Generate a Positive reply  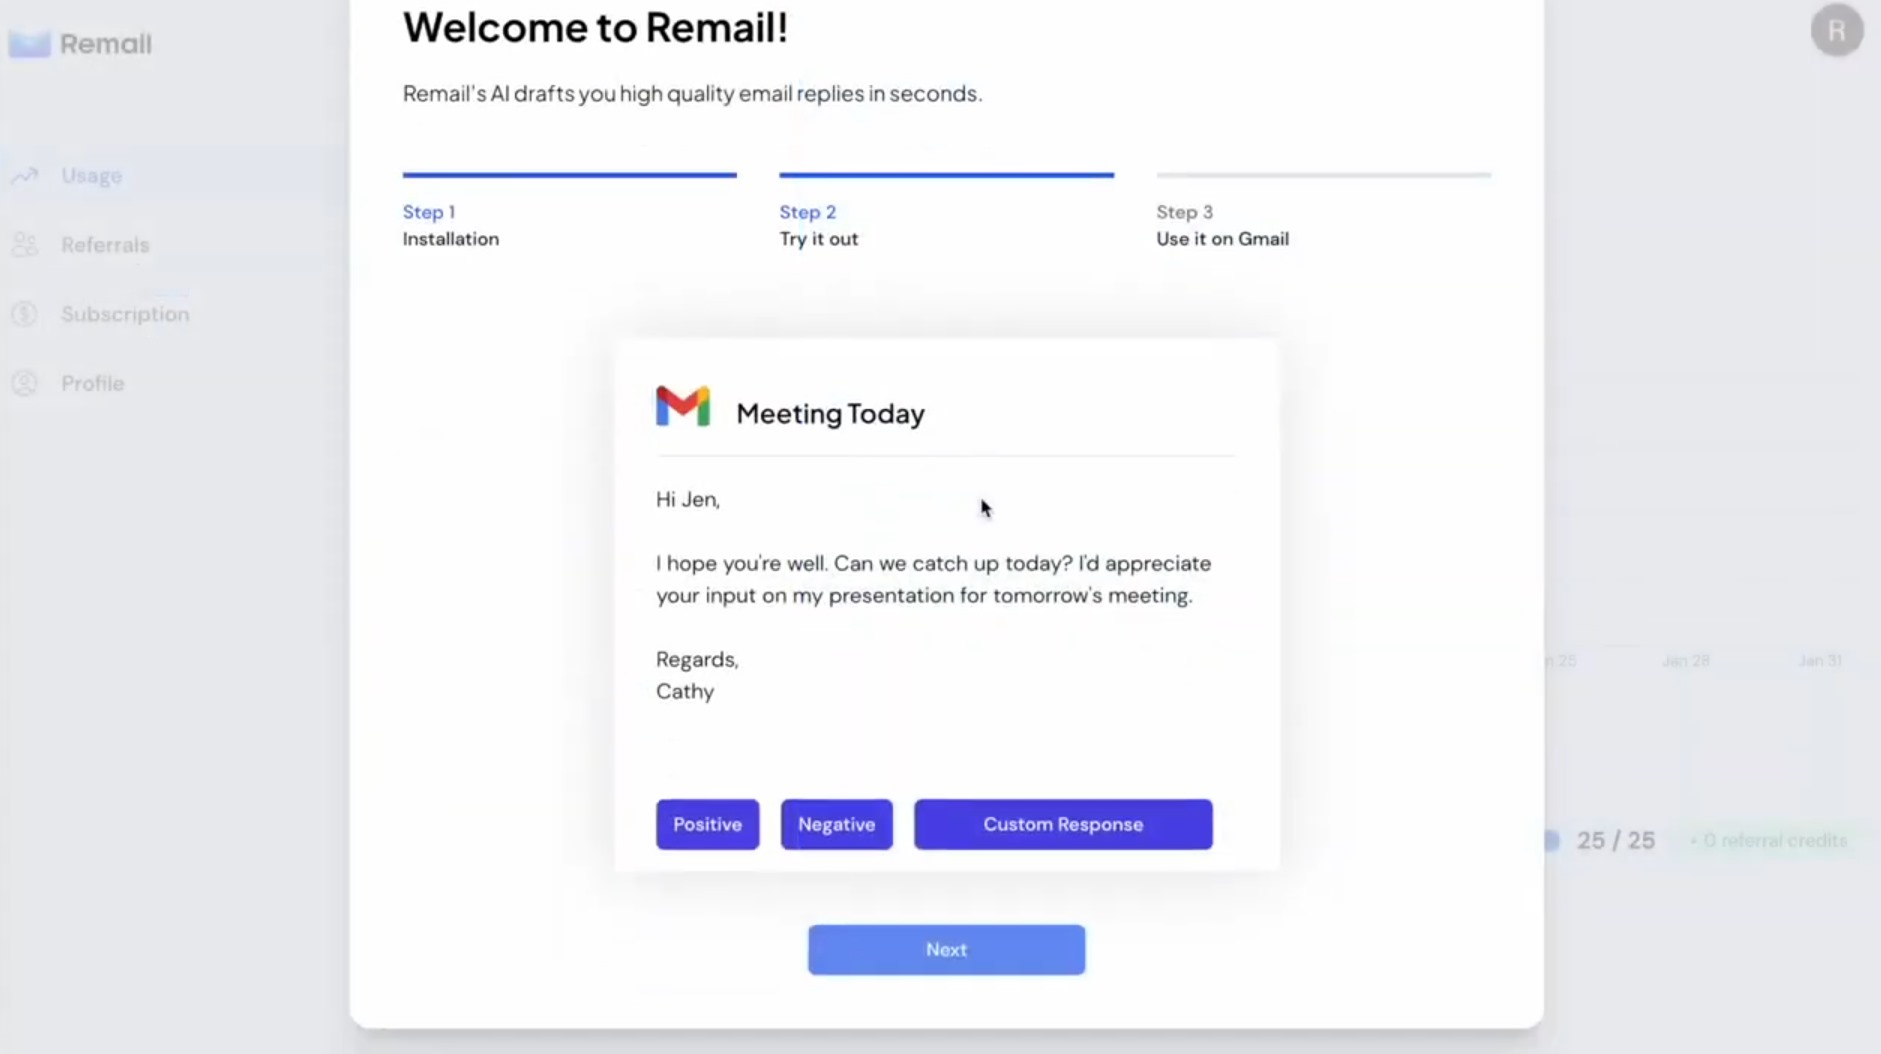pyautogui.click(x=708, y=824)
